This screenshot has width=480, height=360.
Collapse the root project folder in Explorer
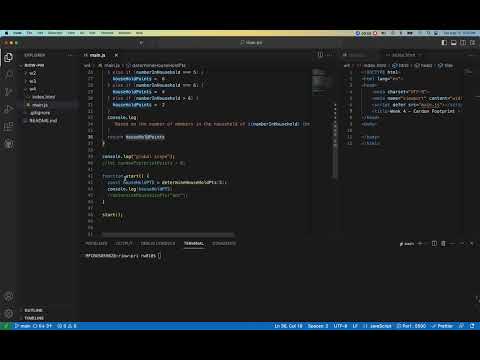coord(34,65)
